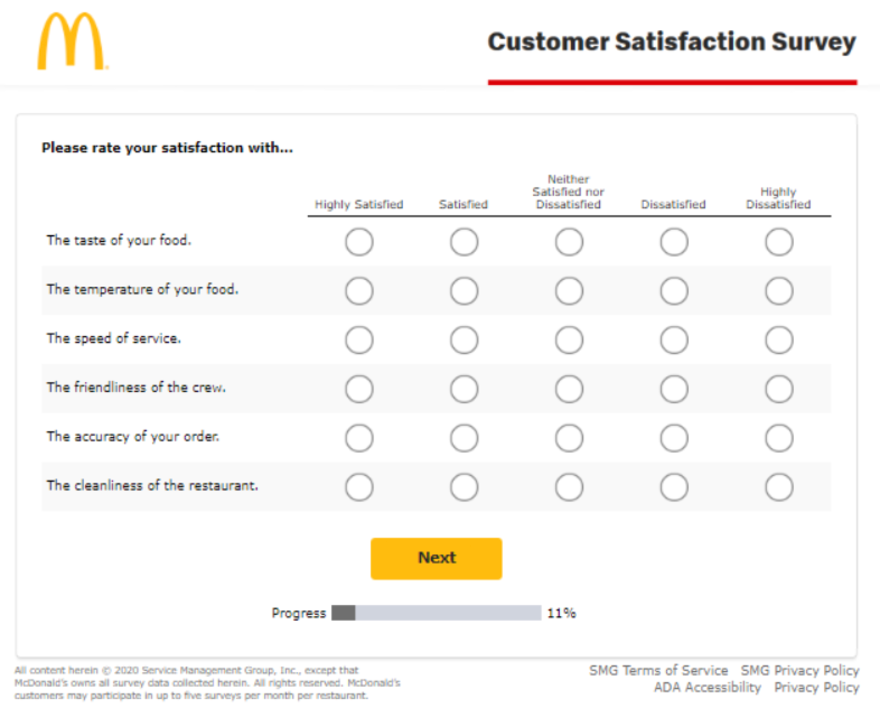Image resolution: width=880 pixels, height=708 pixels.
Task: Select Highly Satisfied for temperature of food
Action: coord(359,290)
